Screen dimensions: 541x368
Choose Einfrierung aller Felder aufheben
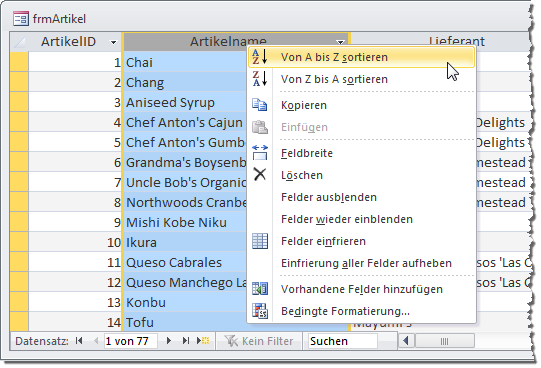click(x=361, y=263)
